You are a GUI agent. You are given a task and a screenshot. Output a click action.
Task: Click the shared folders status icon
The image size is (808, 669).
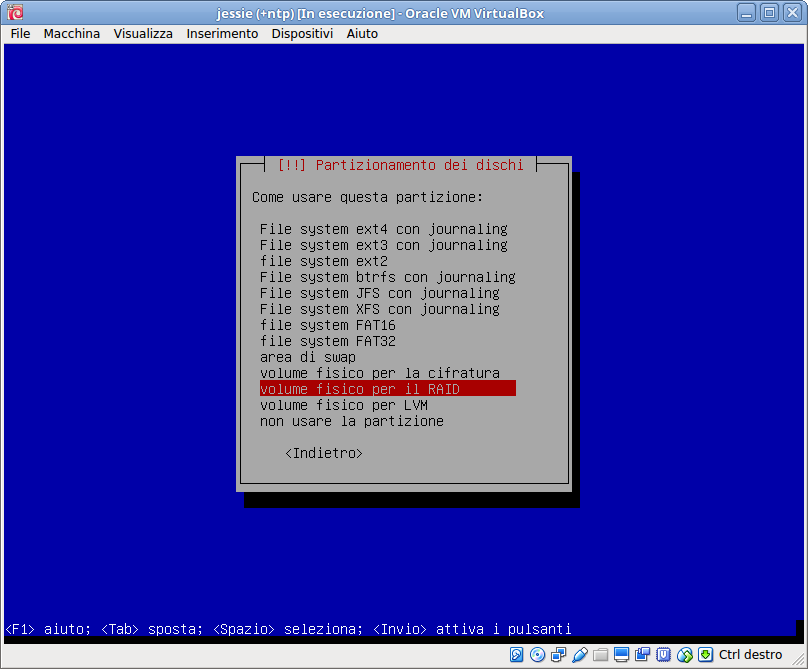tap(600, 655)
